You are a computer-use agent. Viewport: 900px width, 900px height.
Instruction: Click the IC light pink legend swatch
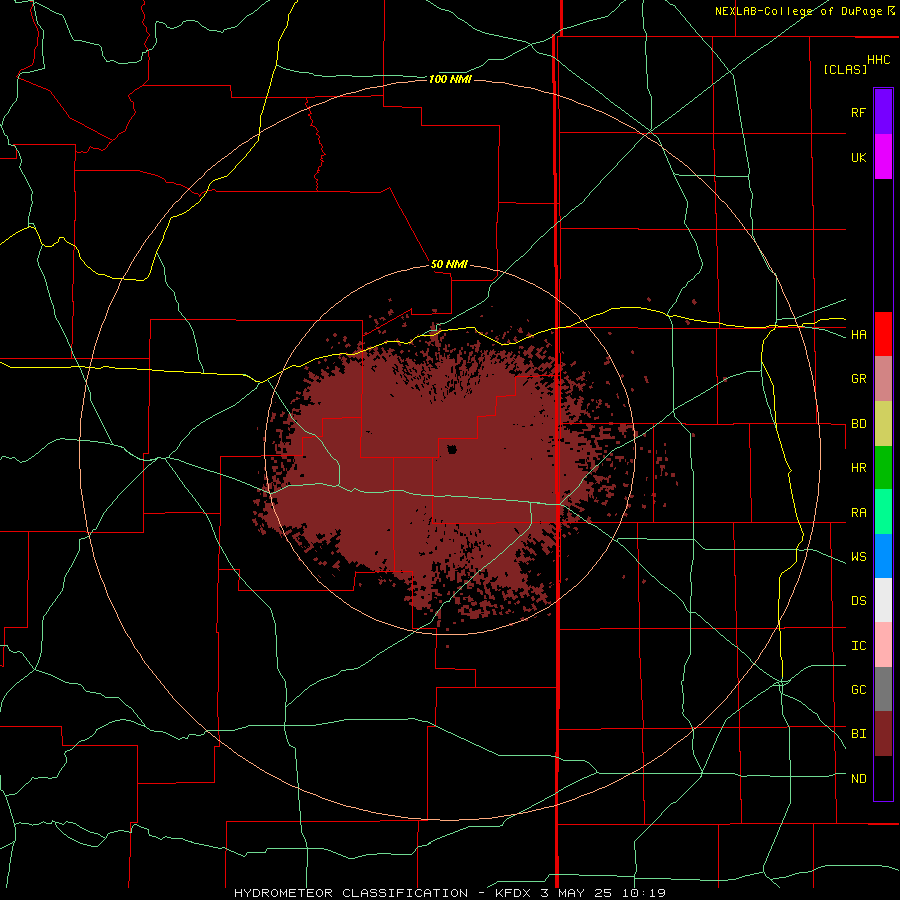pos(883,645)
